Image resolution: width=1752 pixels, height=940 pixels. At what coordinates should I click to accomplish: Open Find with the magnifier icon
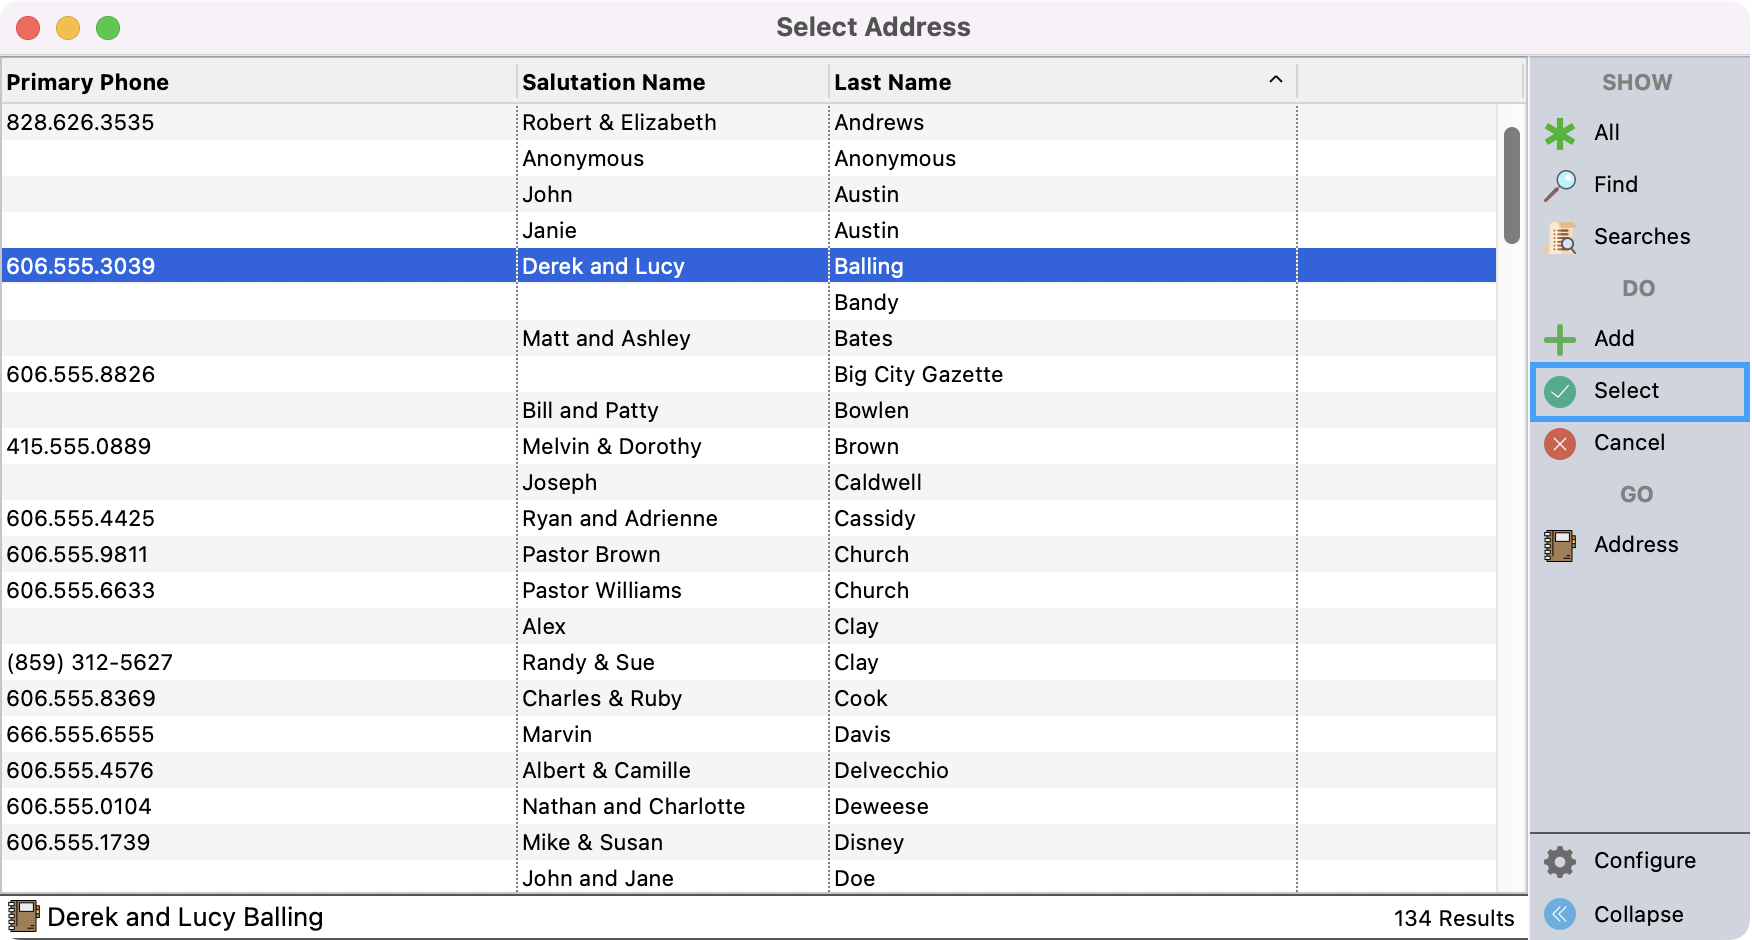click(1560, 184)
